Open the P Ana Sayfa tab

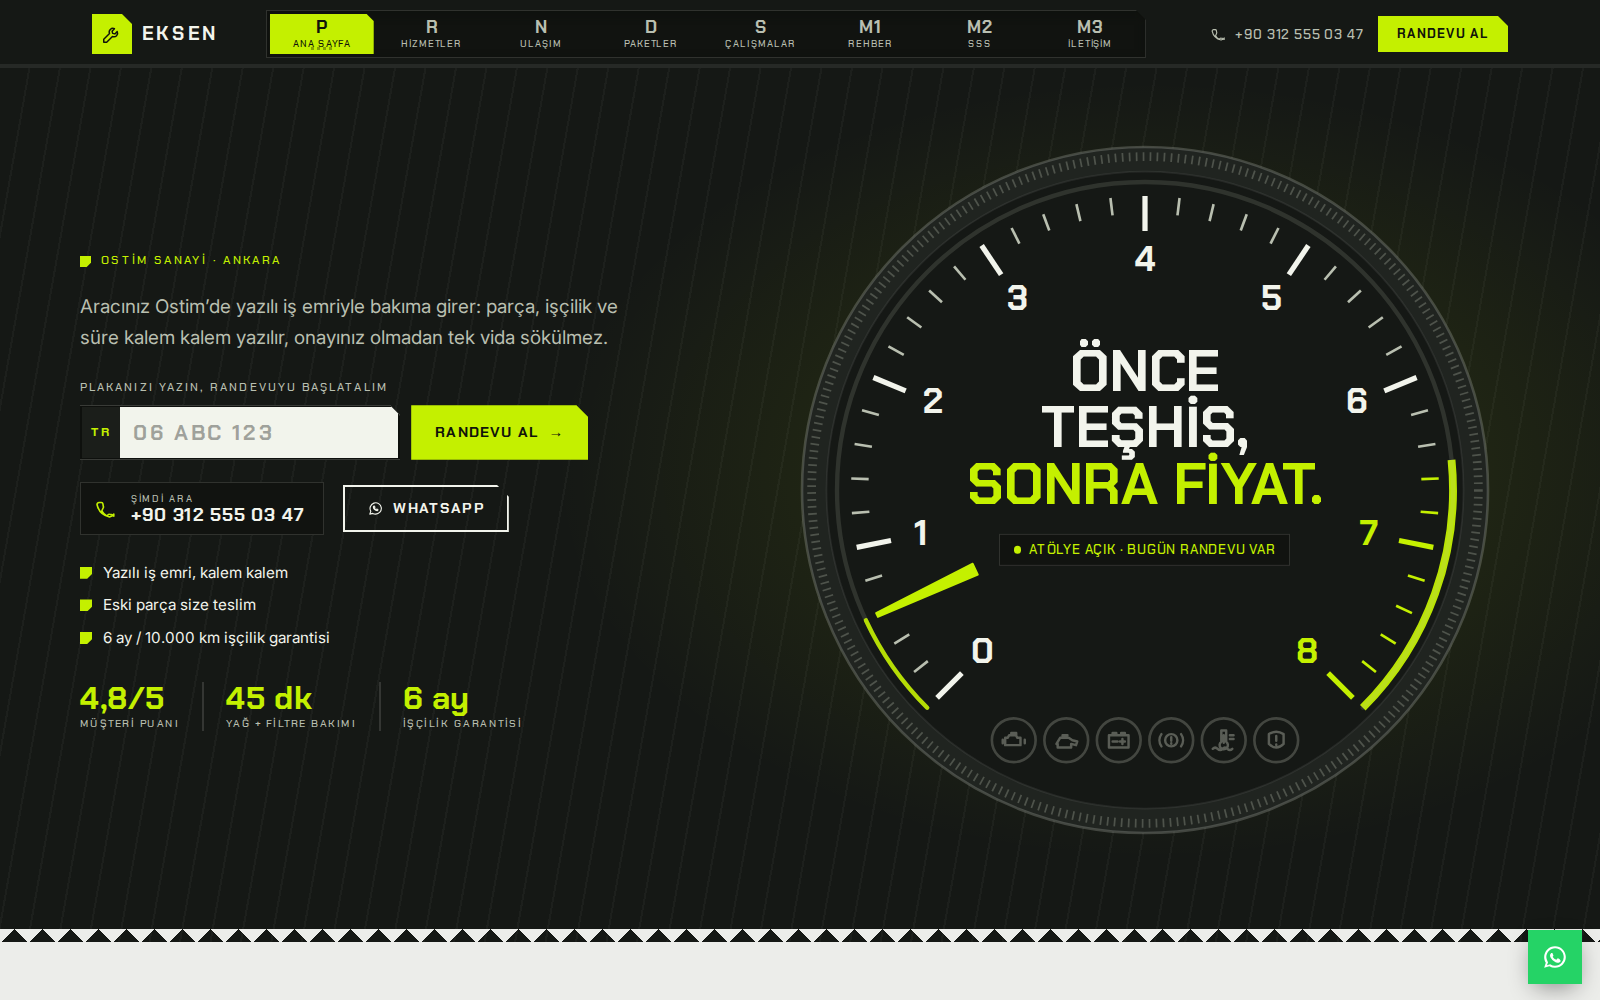(x=322, y=34)
